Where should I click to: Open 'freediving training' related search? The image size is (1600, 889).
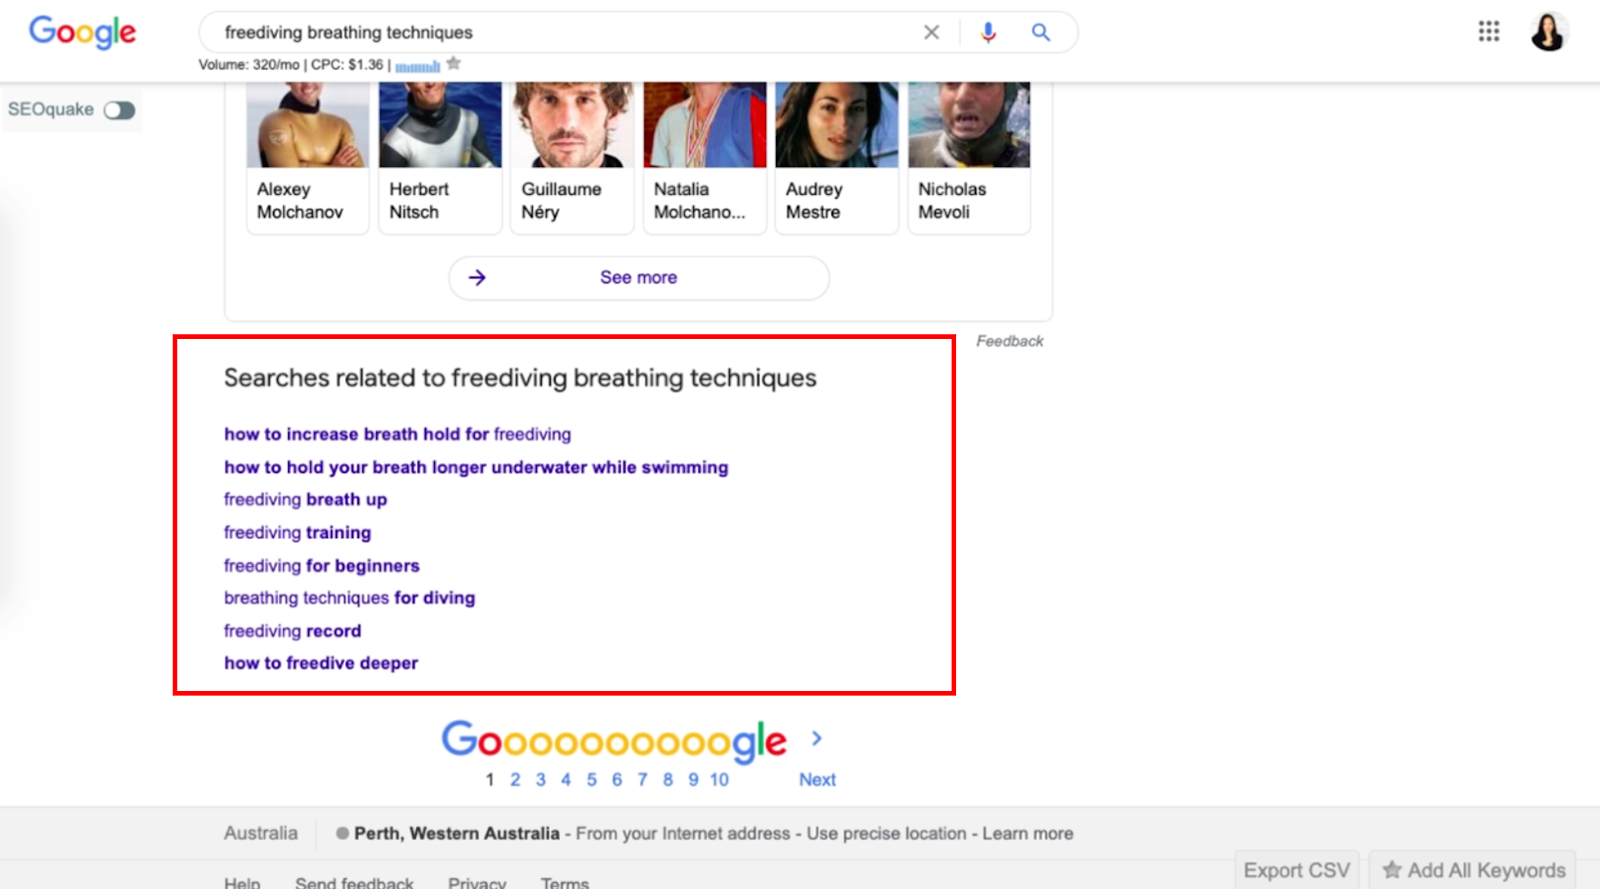(297, 532)
